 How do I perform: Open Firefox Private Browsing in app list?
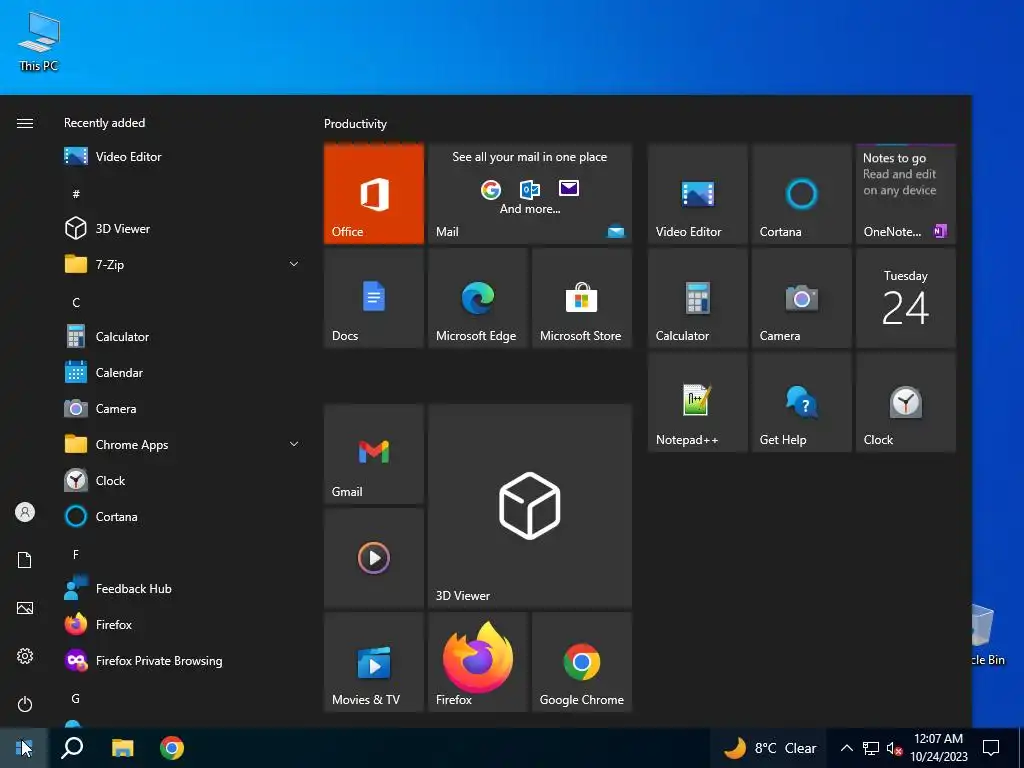point(183,661)
